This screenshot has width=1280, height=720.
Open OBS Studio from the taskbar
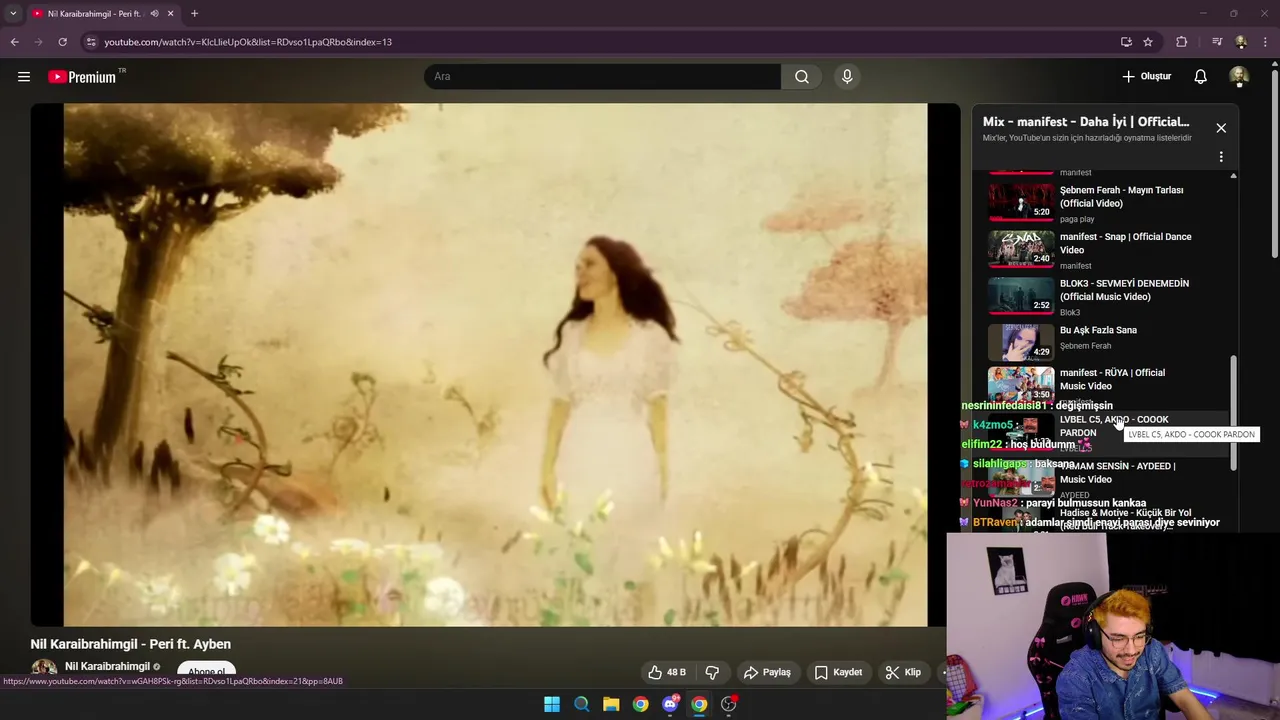pos(729,704)
